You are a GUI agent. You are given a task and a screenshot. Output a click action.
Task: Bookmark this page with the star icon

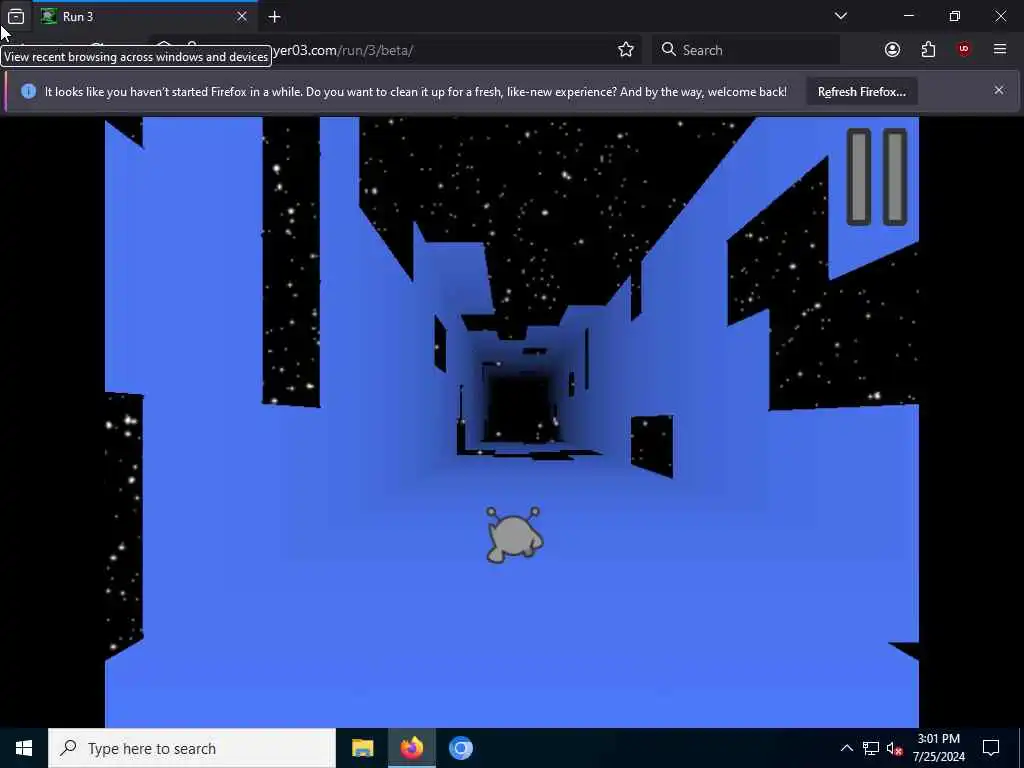pyautogui.click(x=626, y=50)
